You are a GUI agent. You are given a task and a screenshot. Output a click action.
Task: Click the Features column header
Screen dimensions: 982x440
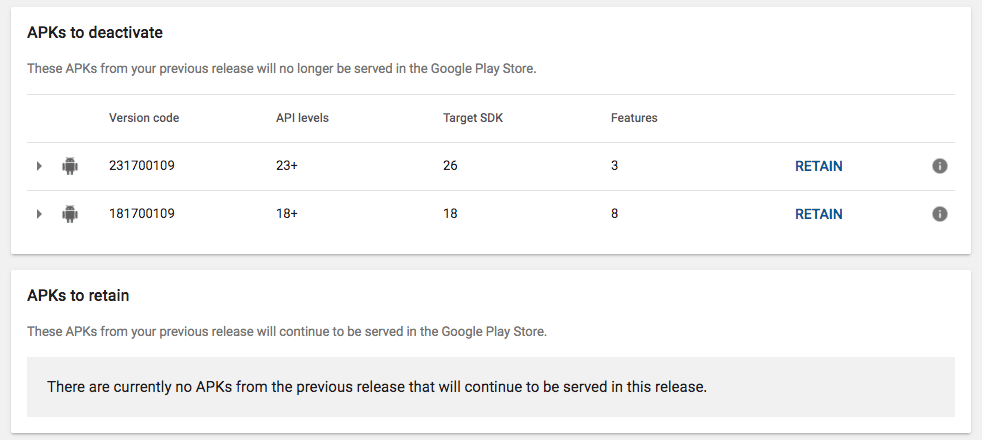pyautogui.click(x=634, y=118)
